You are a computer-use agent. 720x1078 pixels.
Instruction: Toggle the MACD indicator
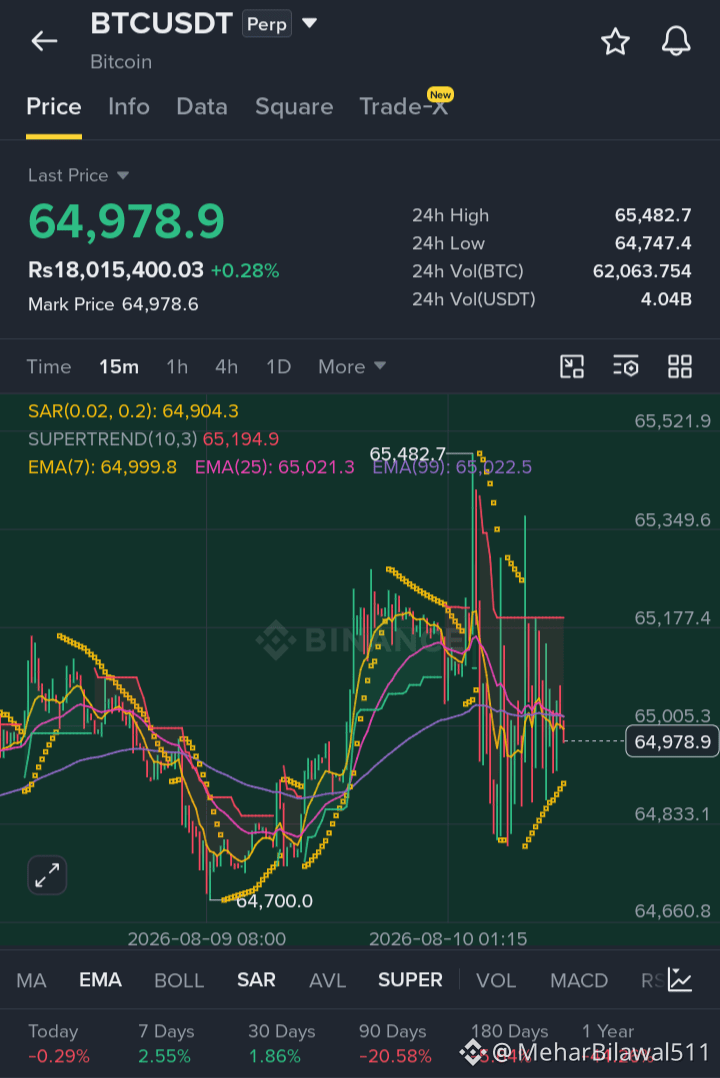(578, 980)
